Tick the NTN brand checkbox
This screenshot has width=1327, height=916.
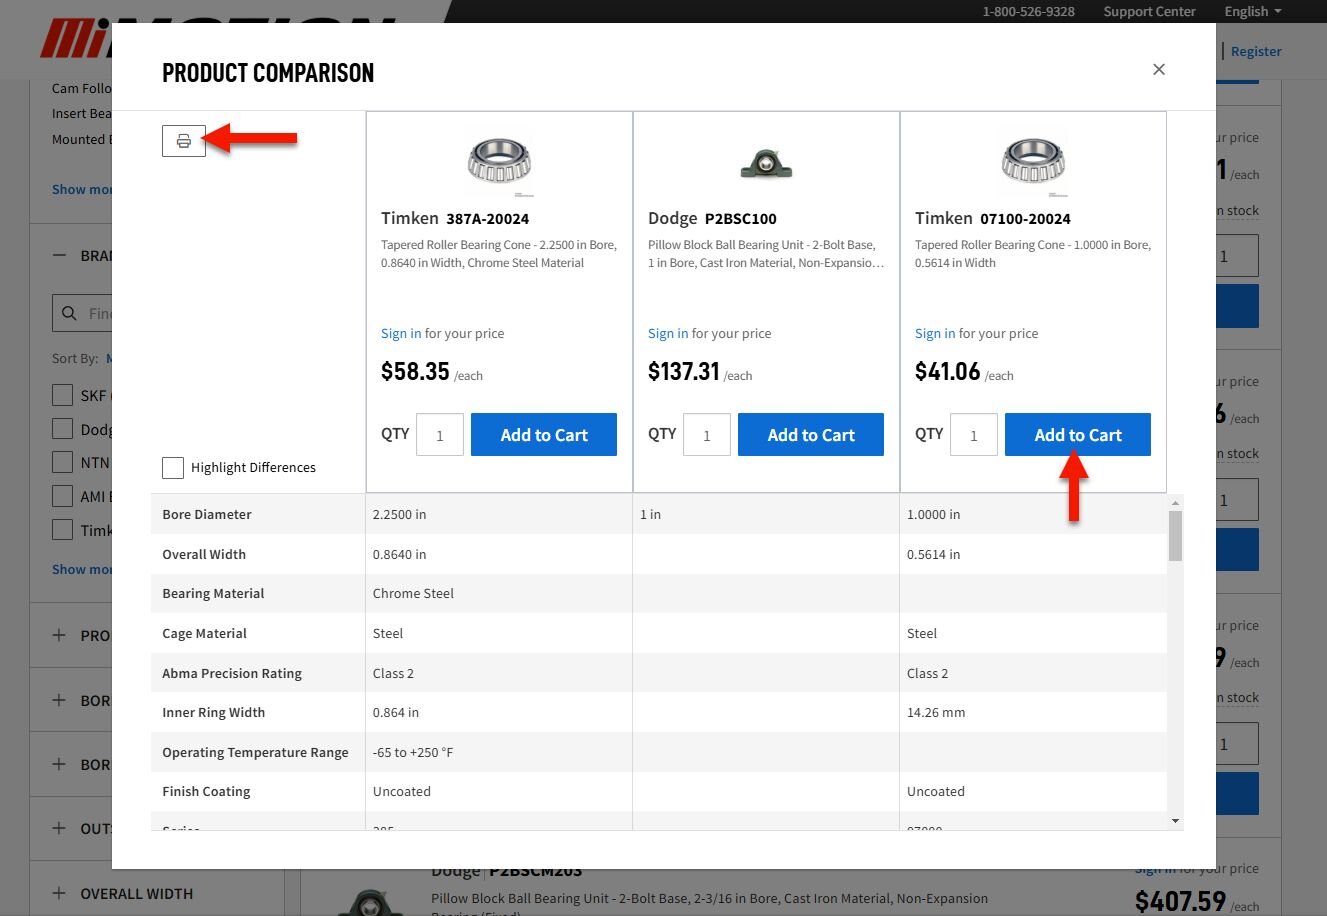click(62, 462)
